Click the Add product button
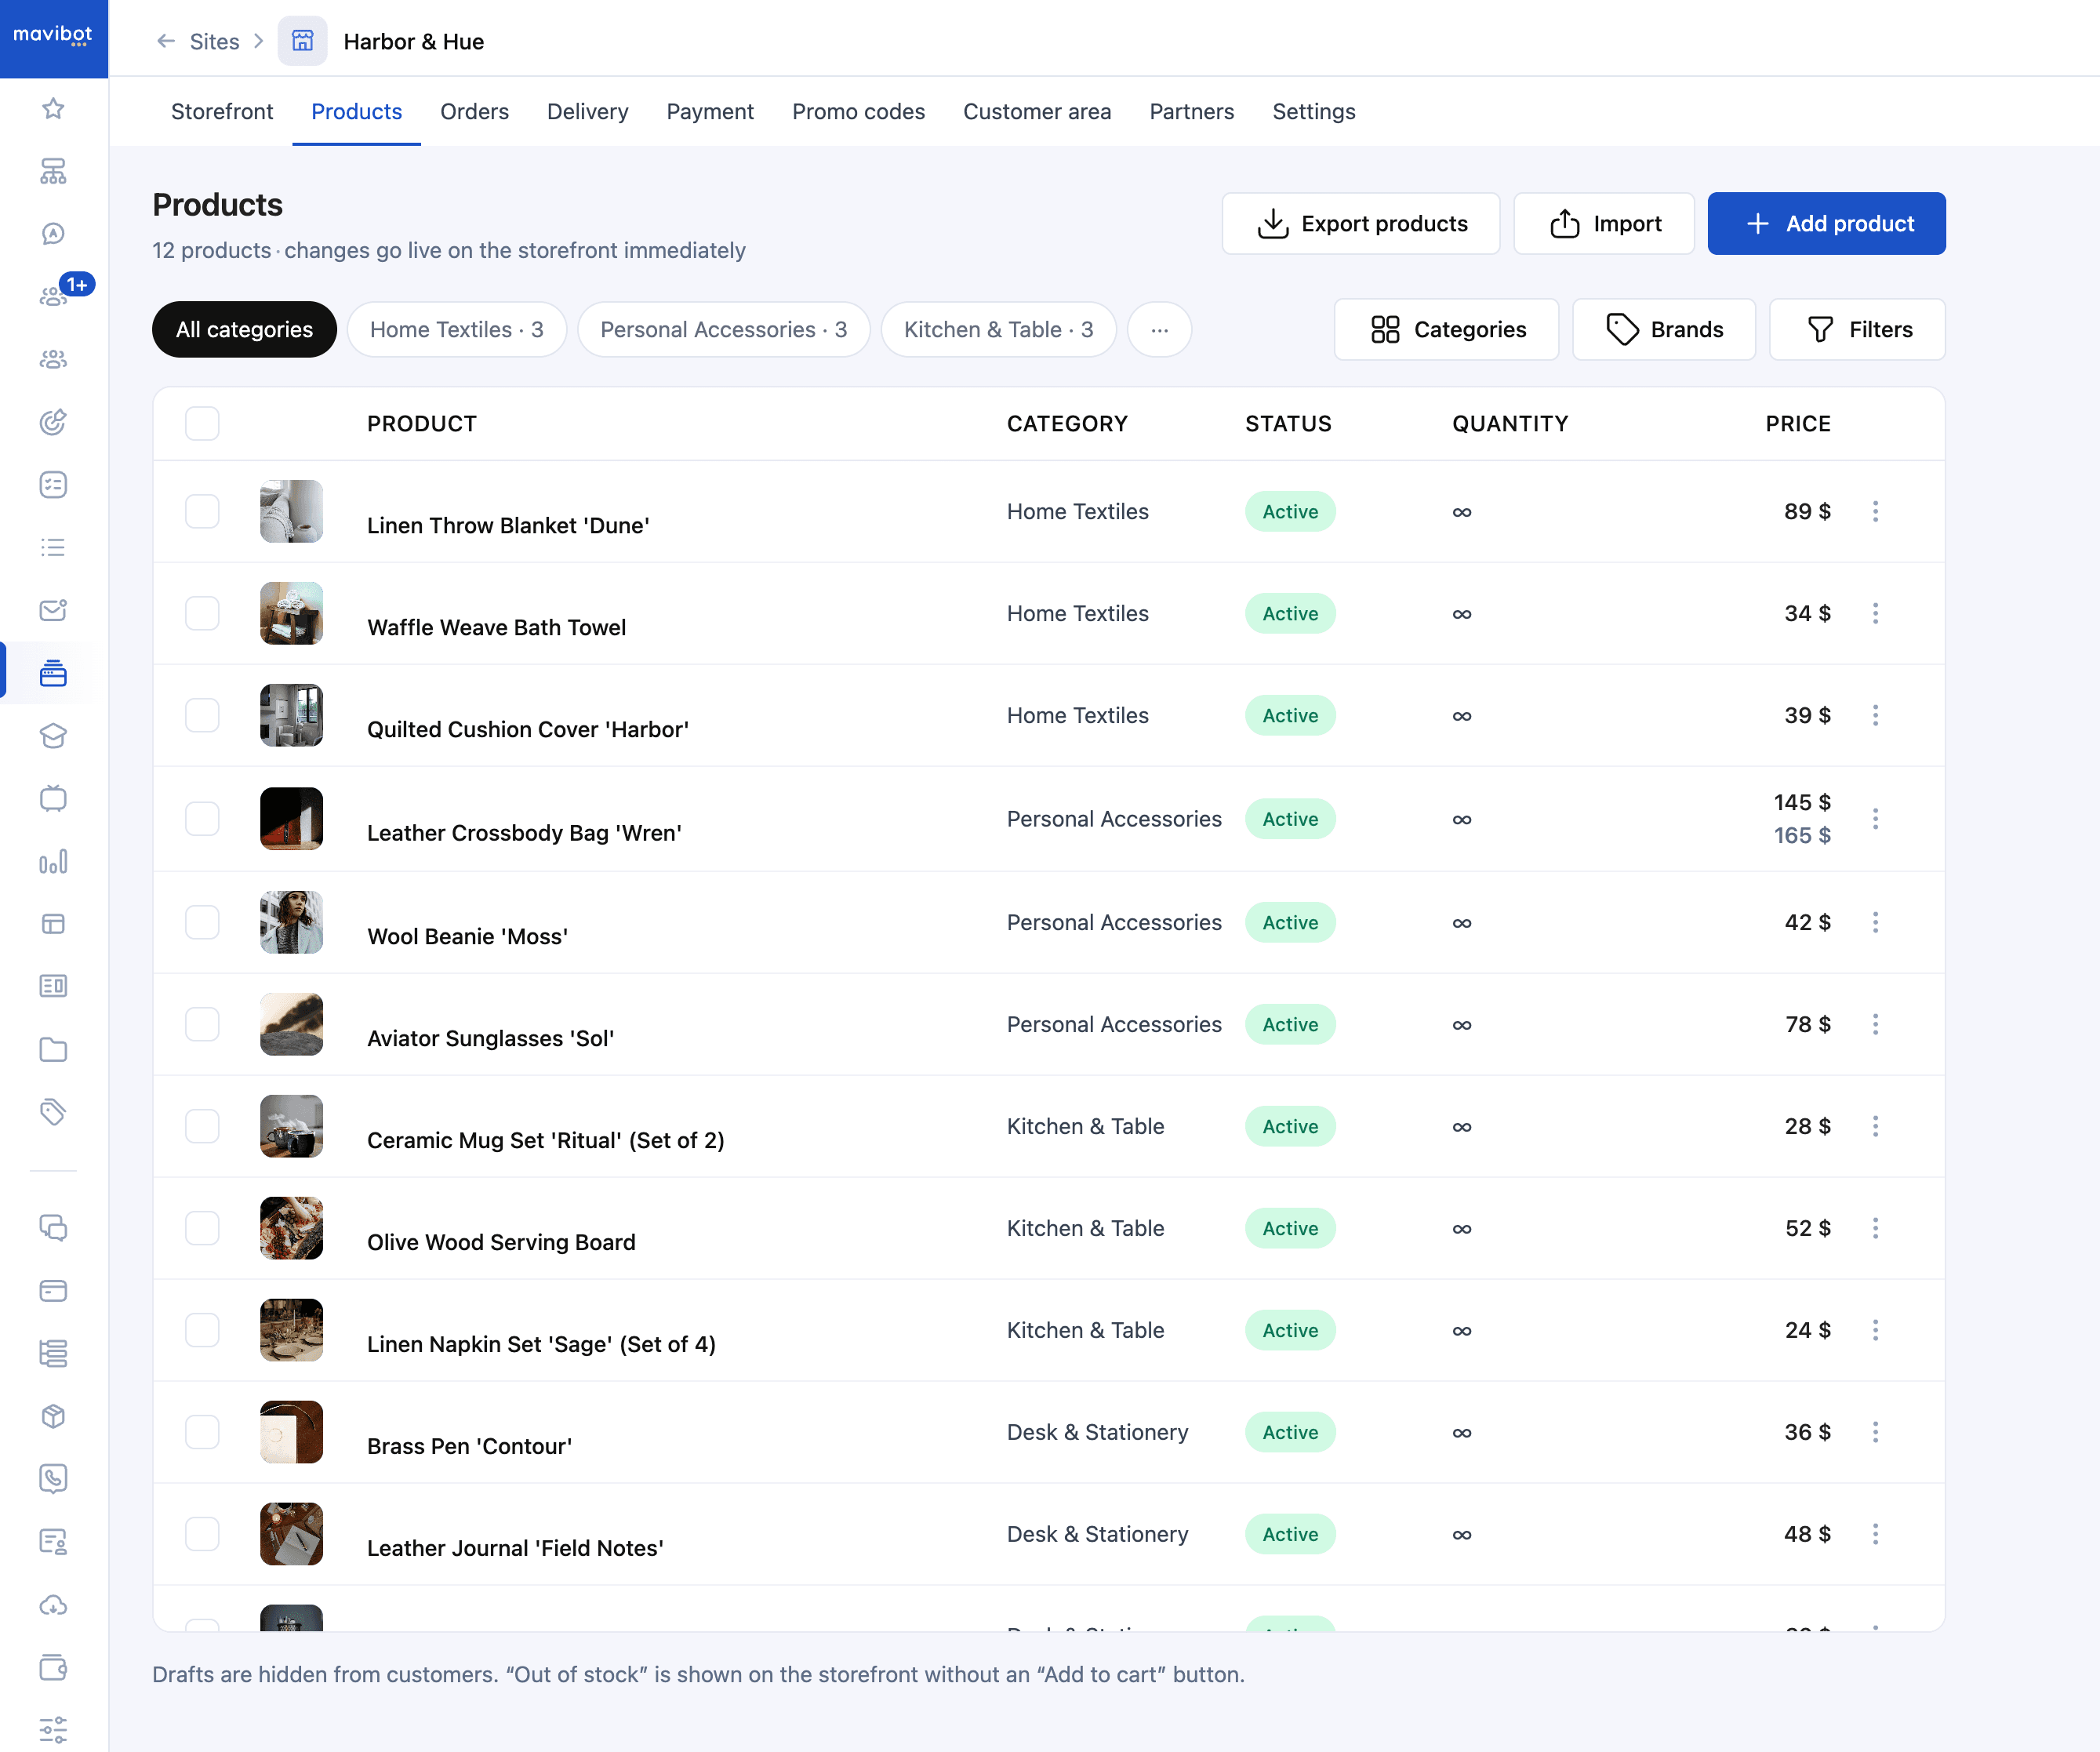The width and height of the screenshot is (2100, 1752). pyautogui.click(x=1826, y=223)
